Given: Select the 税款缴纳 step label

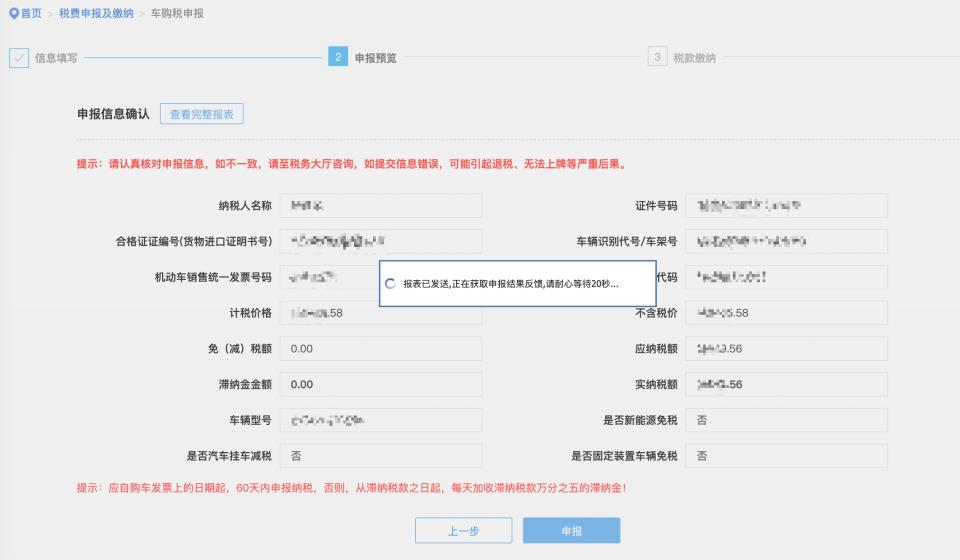Looking at the screenshot, I should [694, 58].
